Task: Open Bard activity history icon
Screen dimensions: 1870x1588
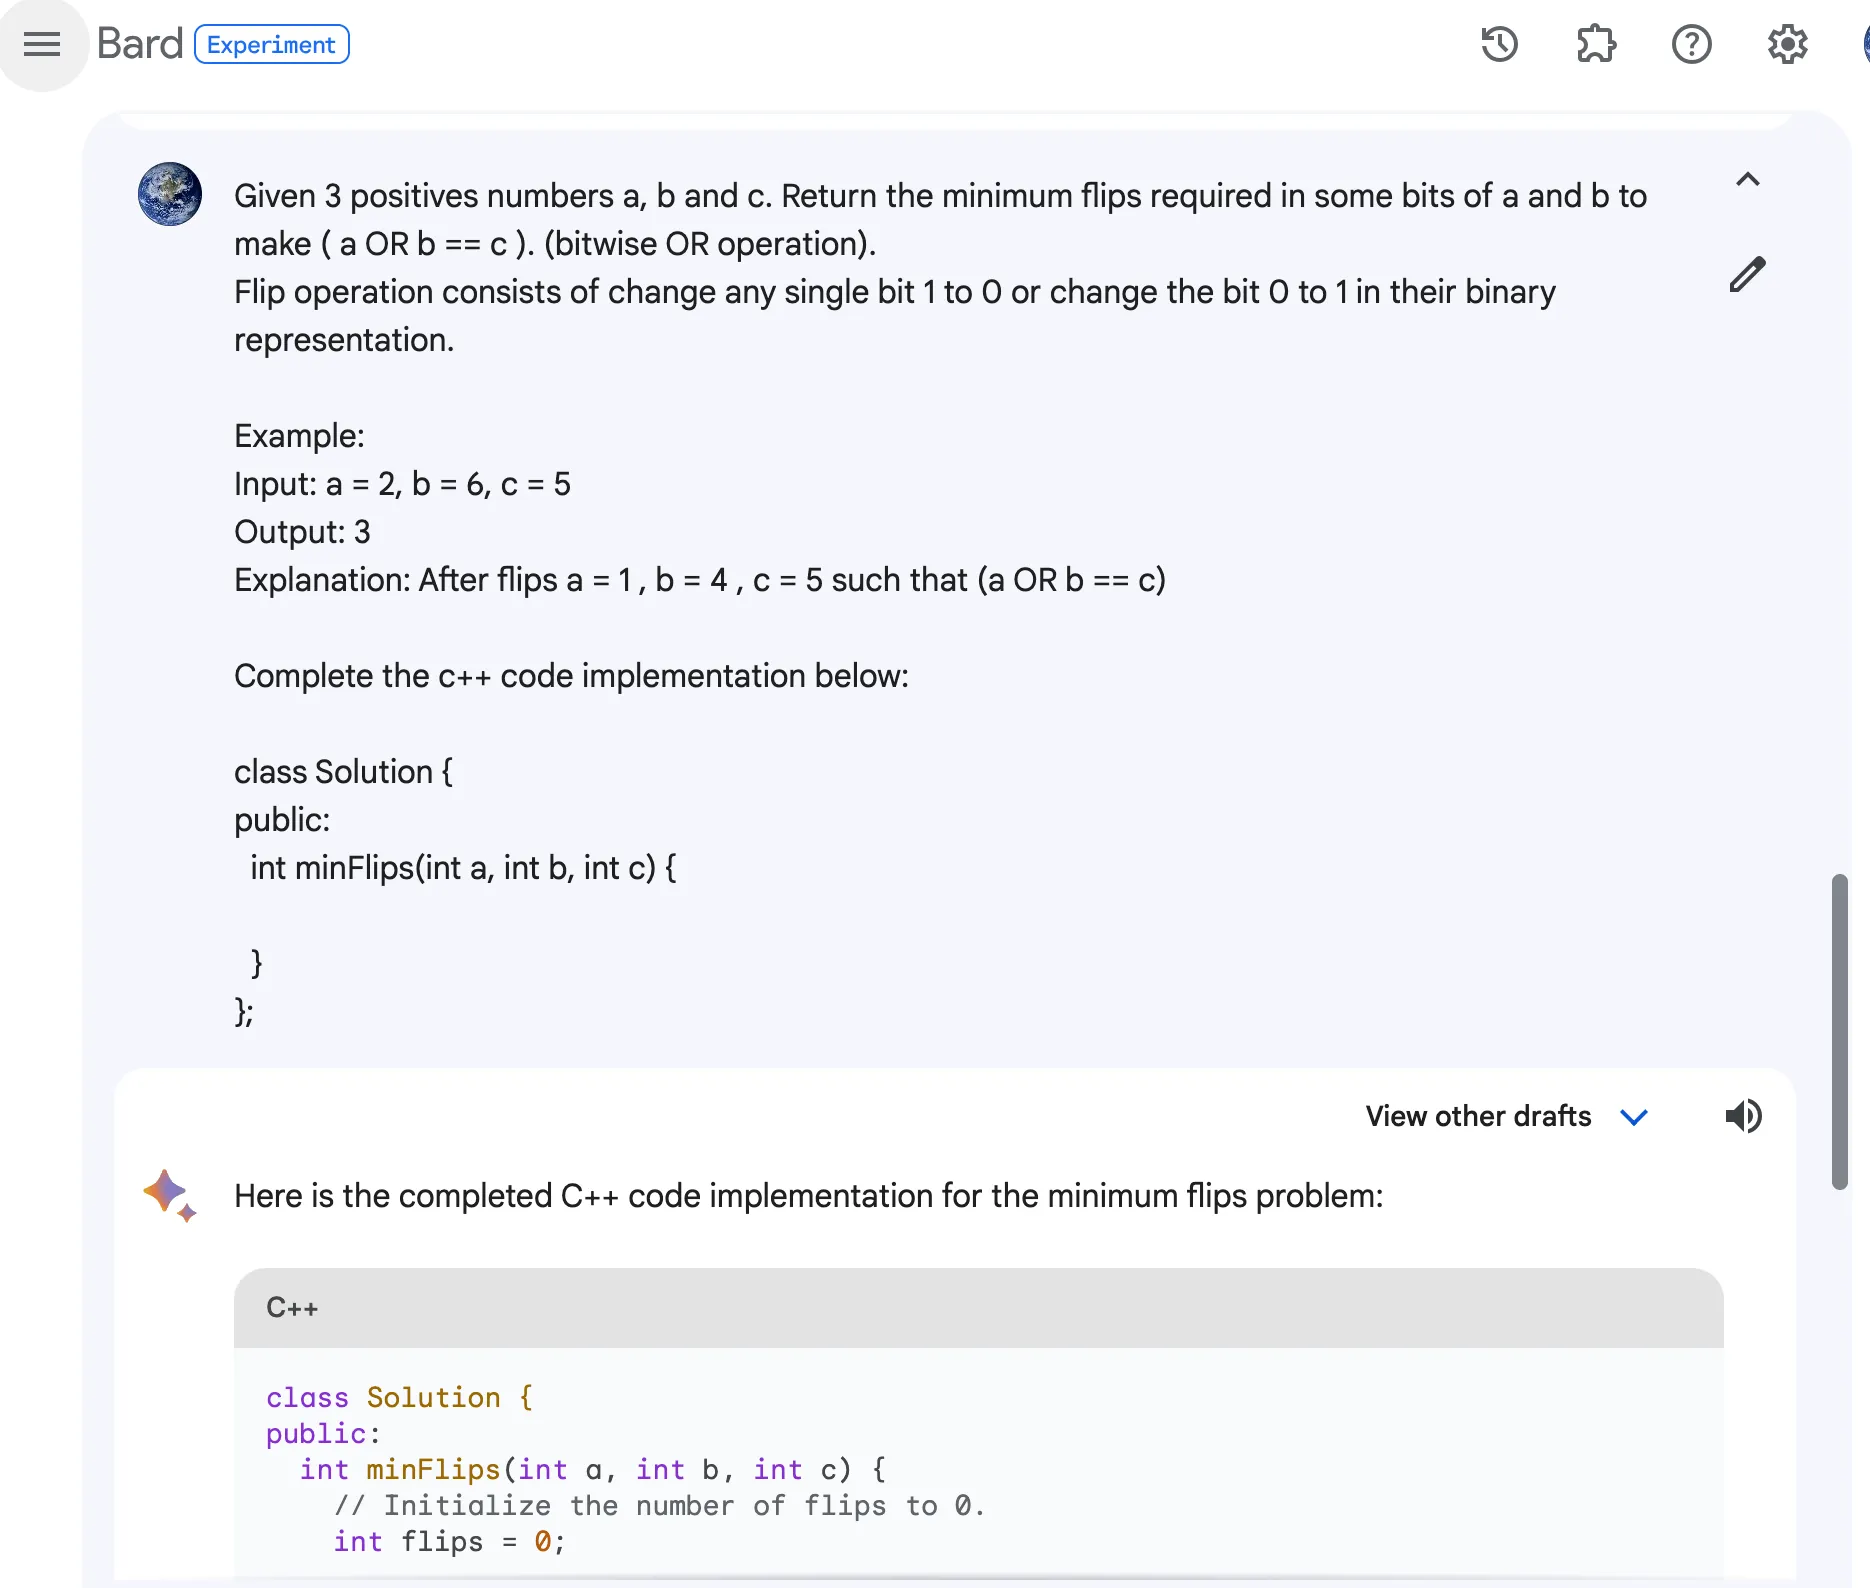Action: [x=1499, y=44]
